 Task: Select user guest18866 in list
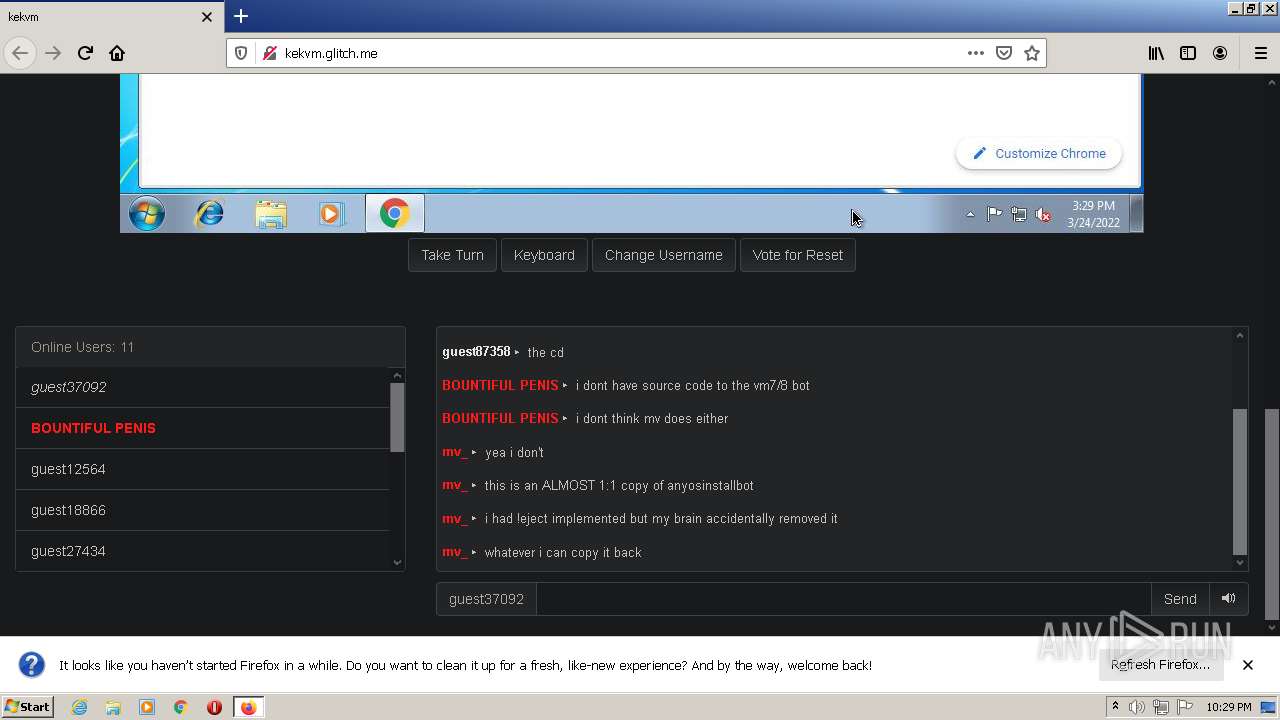(x=202, y=510)
